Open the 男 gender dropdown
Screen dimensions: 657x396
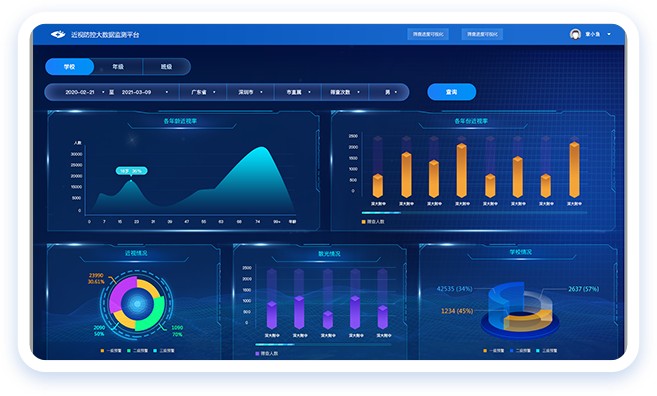tap(389, 92)
